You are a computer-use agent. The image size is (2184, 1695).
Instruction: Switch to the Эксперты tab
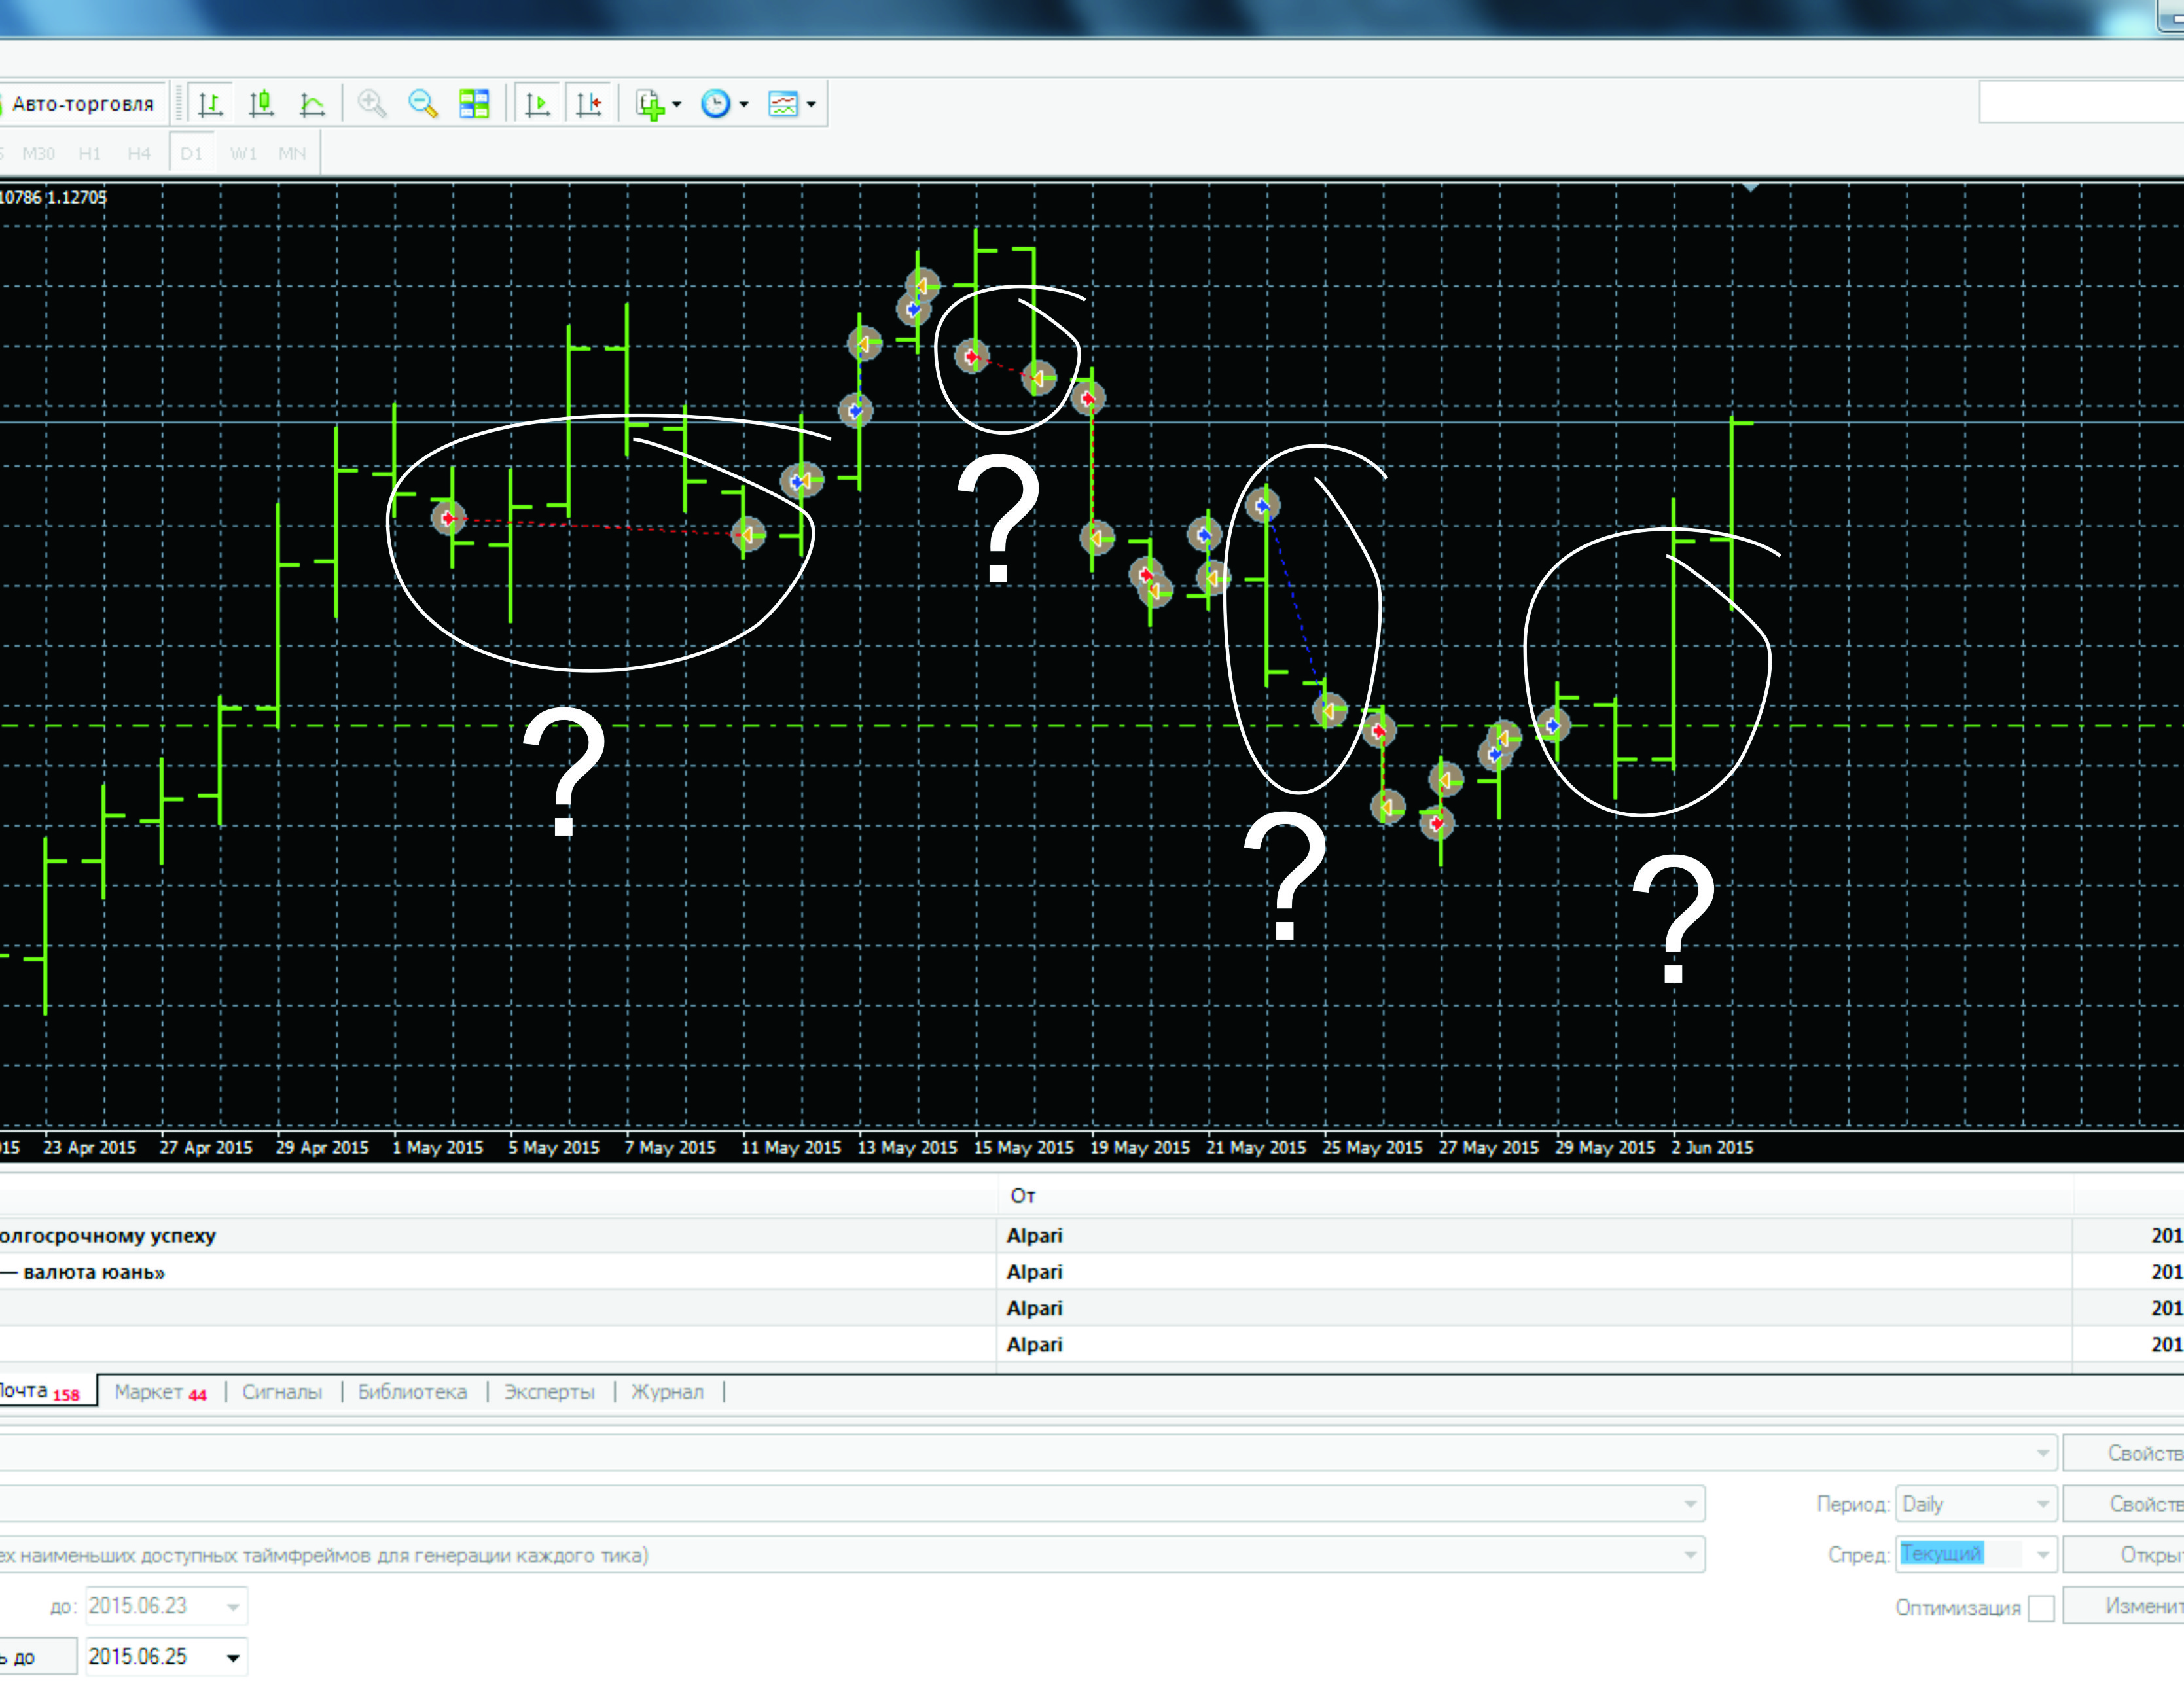point(549,1392)
